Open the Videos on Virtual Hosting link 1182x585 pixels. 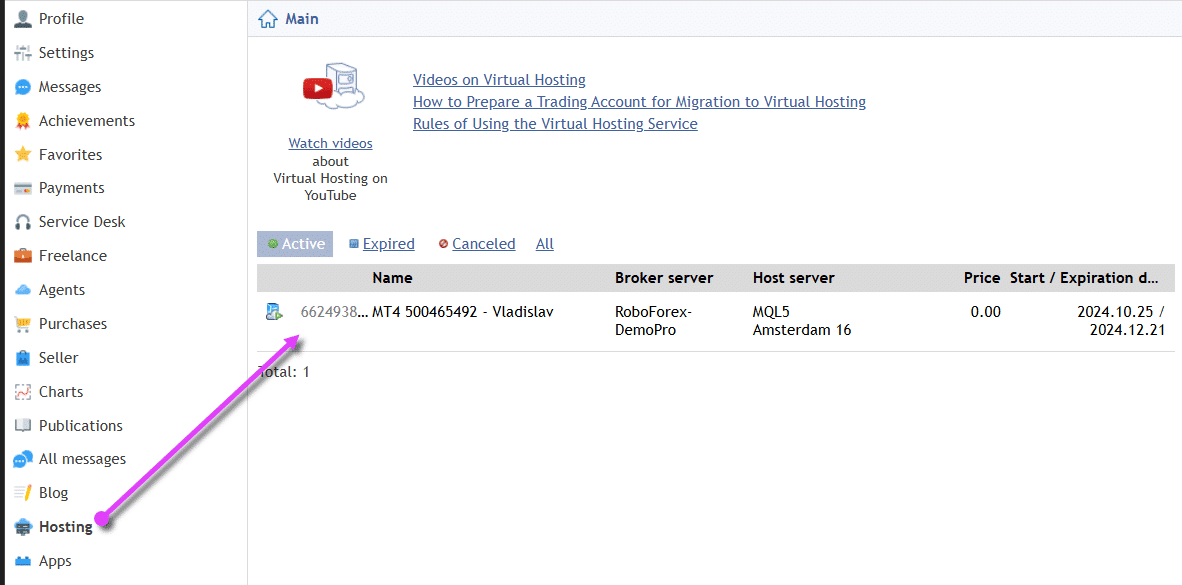(x=499, y=80)
